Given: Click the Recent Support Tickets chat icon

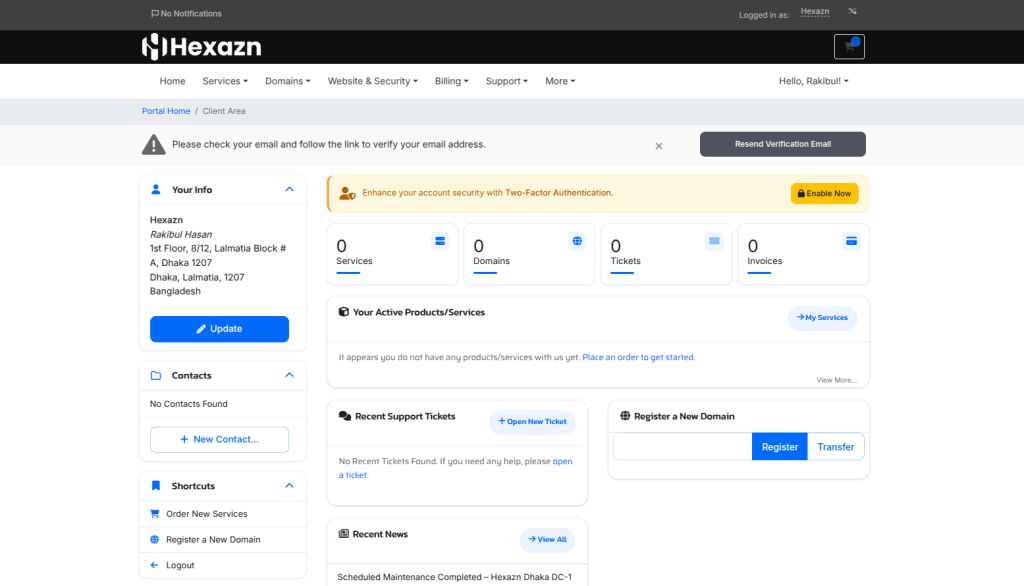Looking at the screenshot, I should [345, 416].
